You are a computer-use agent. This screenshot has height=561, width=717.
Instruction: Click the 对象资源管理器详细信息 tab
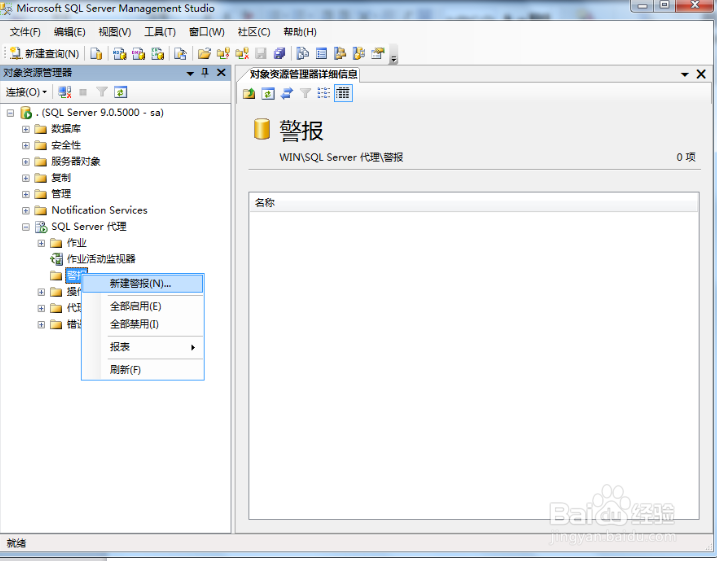pos(303,74)
